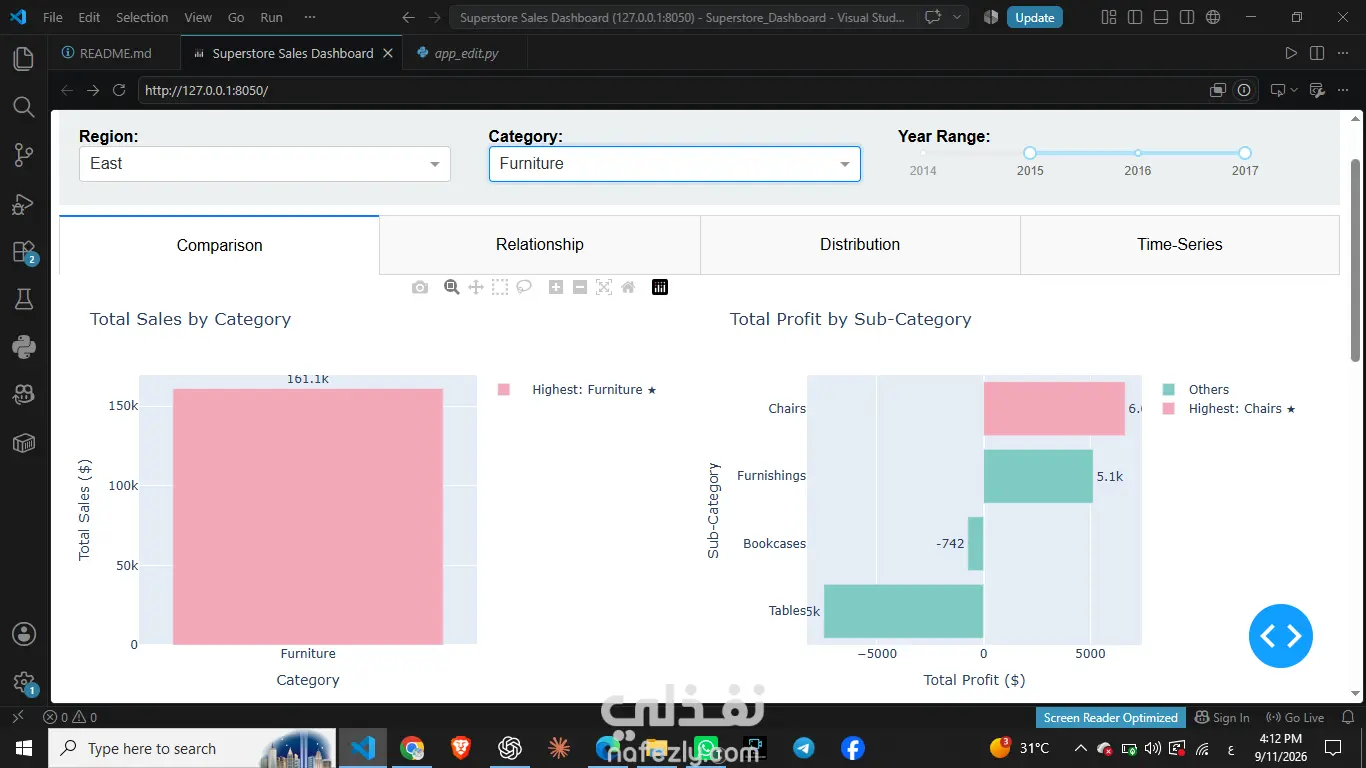Screen dimensions: 1366x768
Task: Switch to the Time-Series tab
Action: coord(1180,244)
